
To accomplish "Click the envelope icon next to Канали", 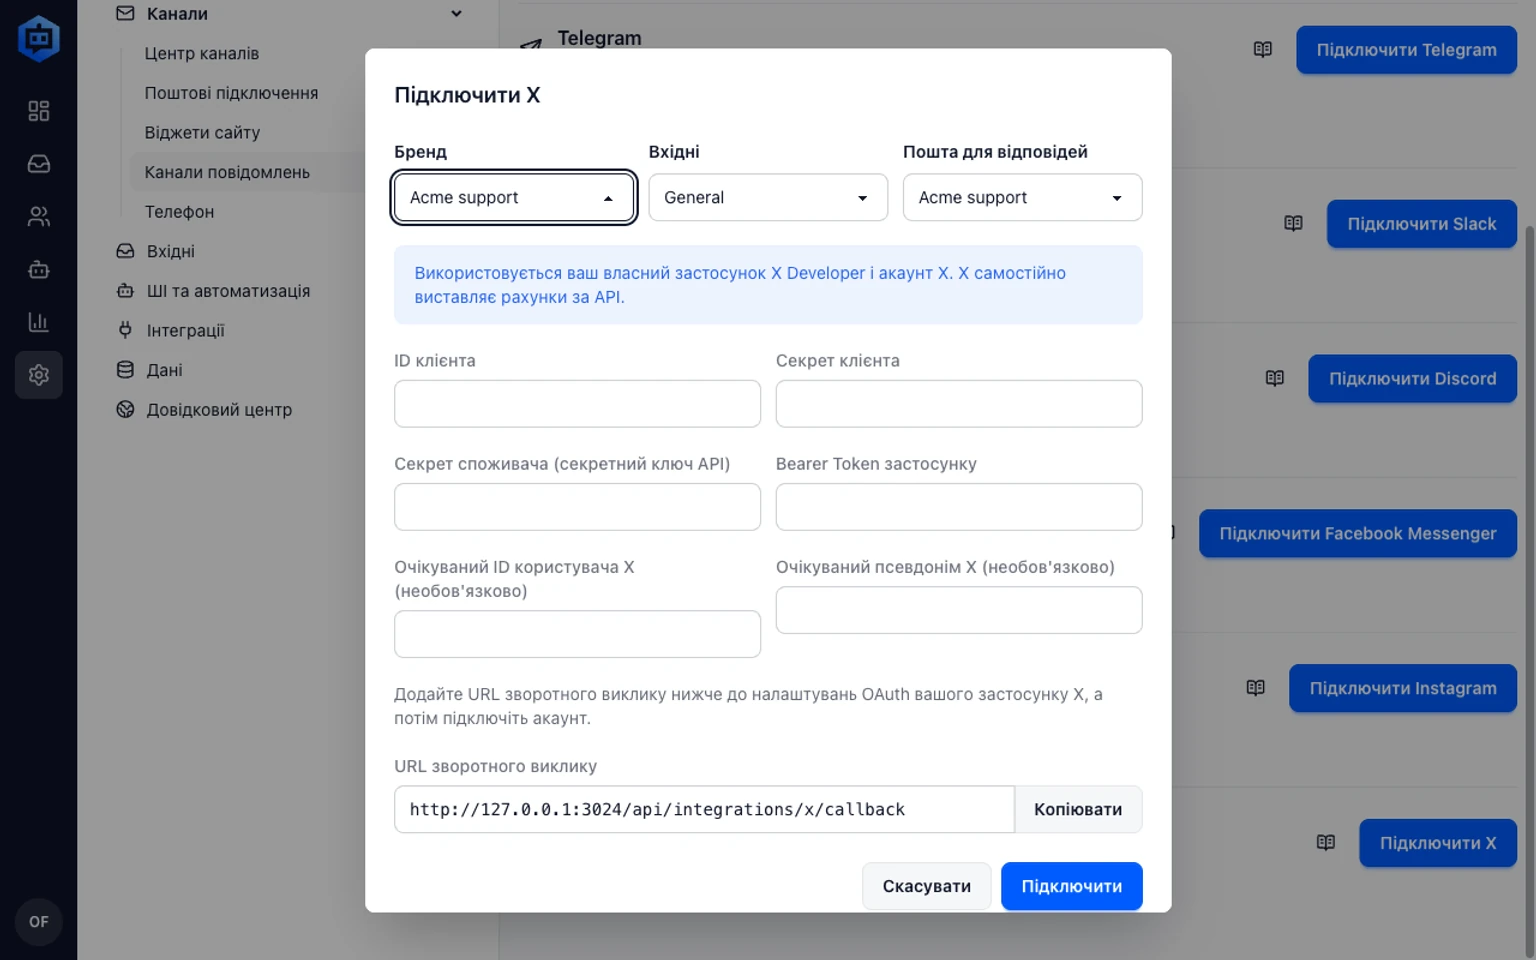I will point(125,14).
